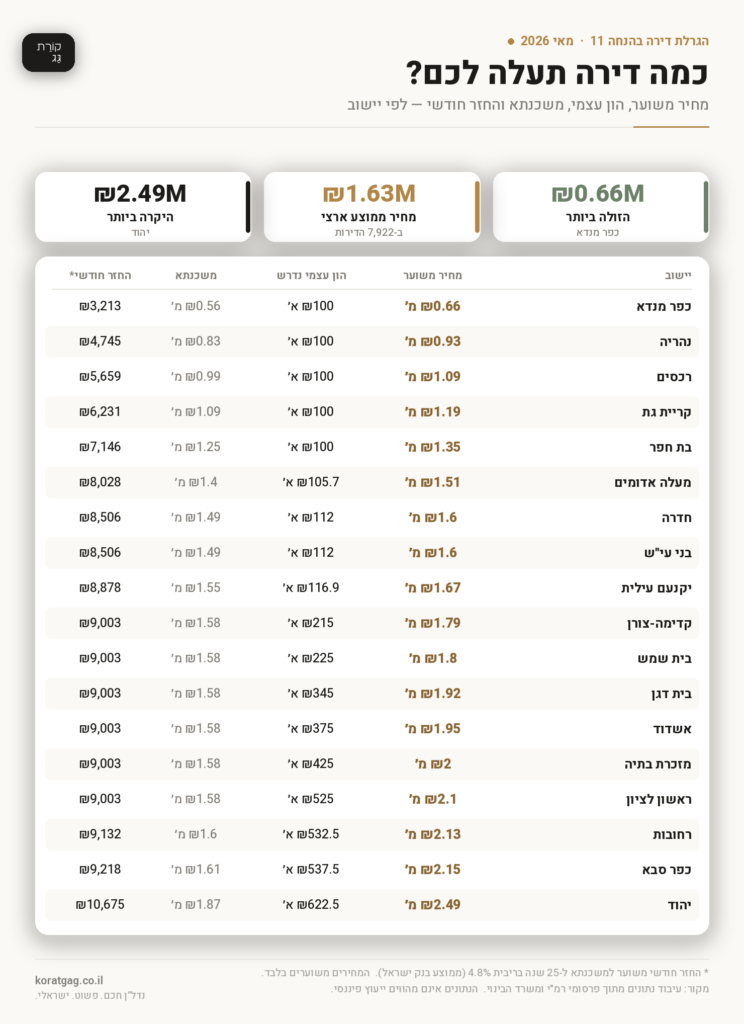The image size is (744, 1024).
Task: Select the נהריה row name
Action: coord(675,342)
